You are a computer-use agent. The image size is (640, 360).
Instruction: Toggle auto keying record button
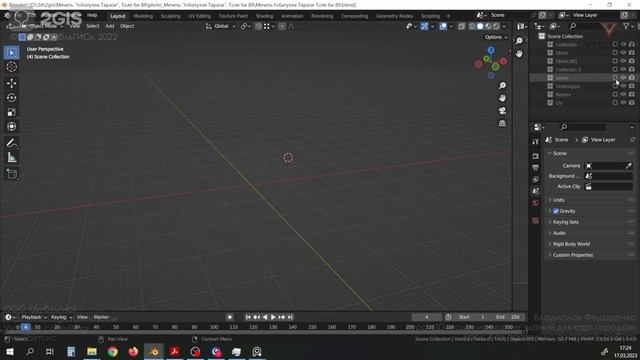230,317
